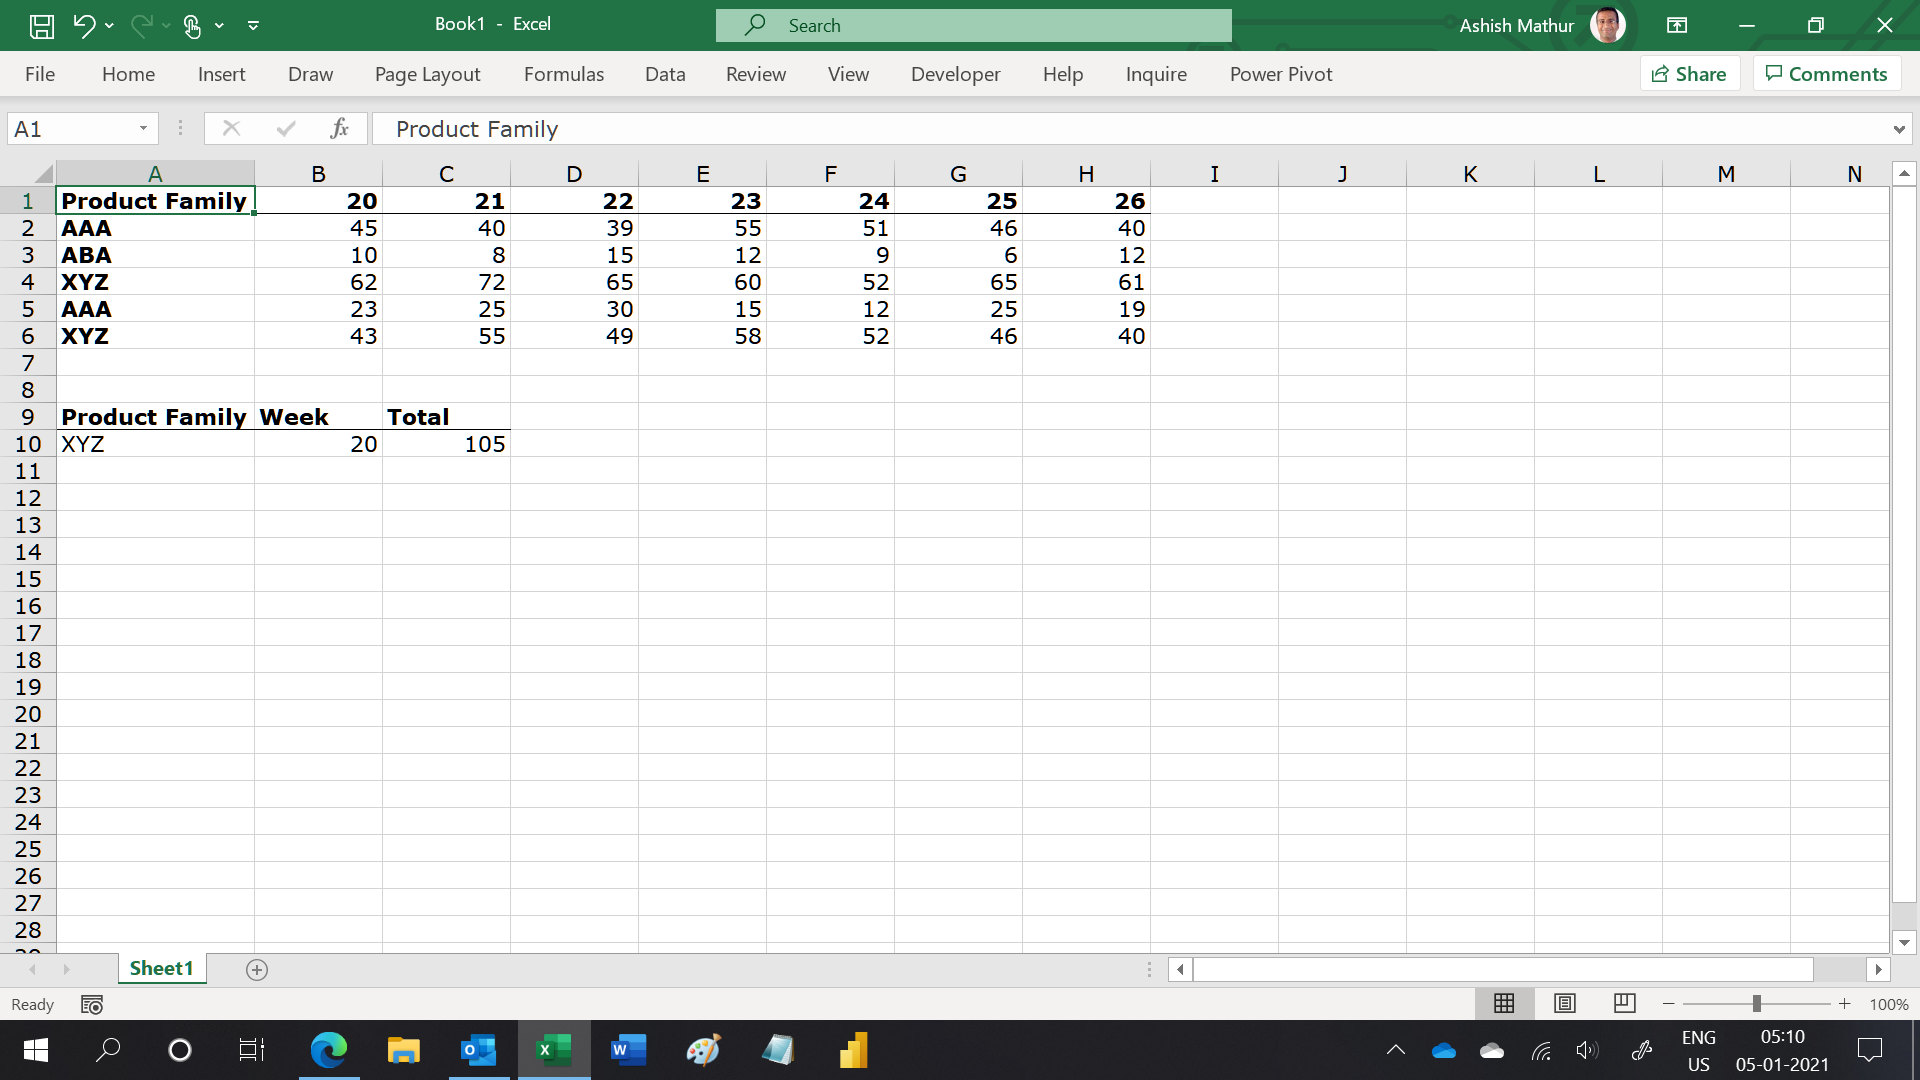Open Outlook from the taskbar

coord(478,1050)
